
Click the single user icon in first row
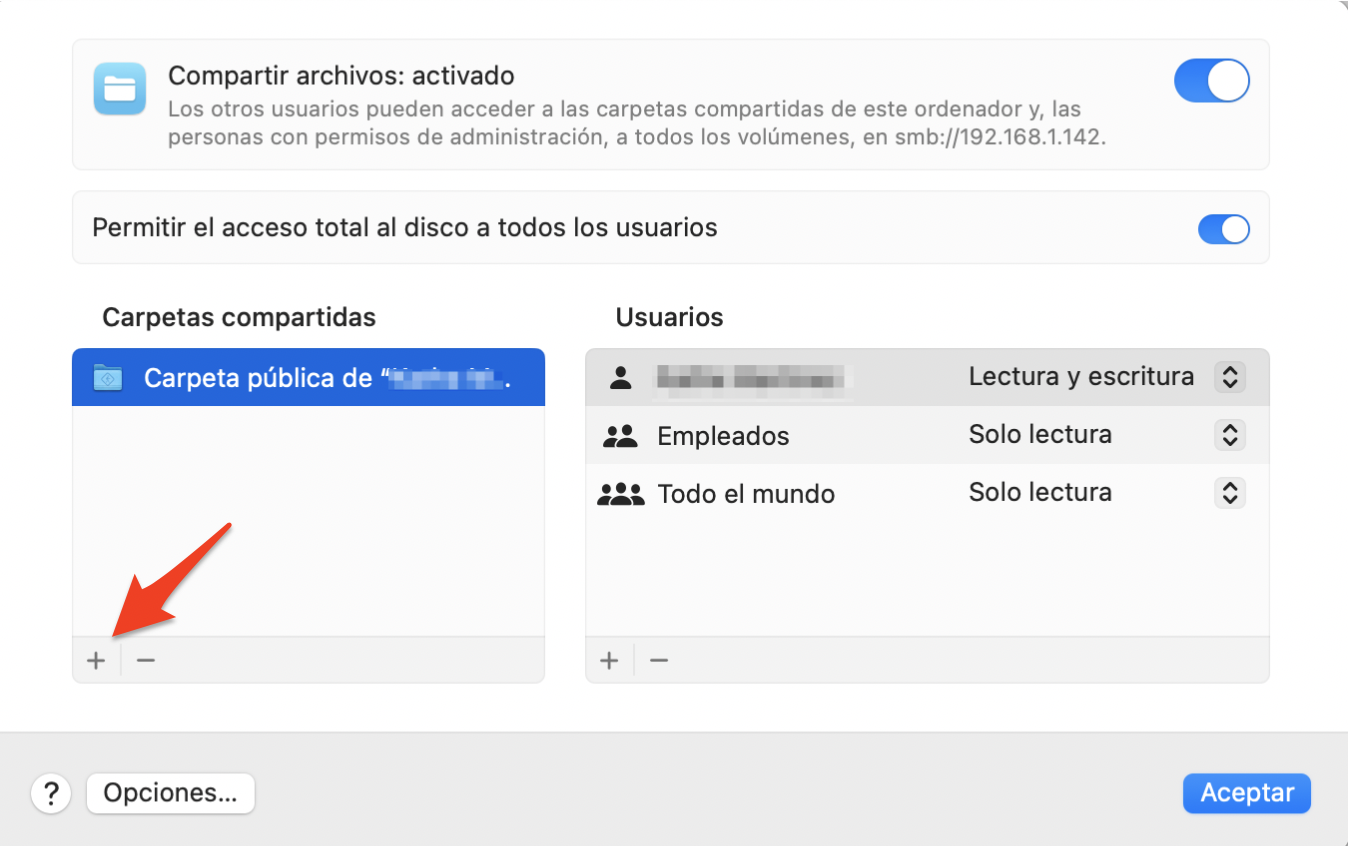click(621, 378)
